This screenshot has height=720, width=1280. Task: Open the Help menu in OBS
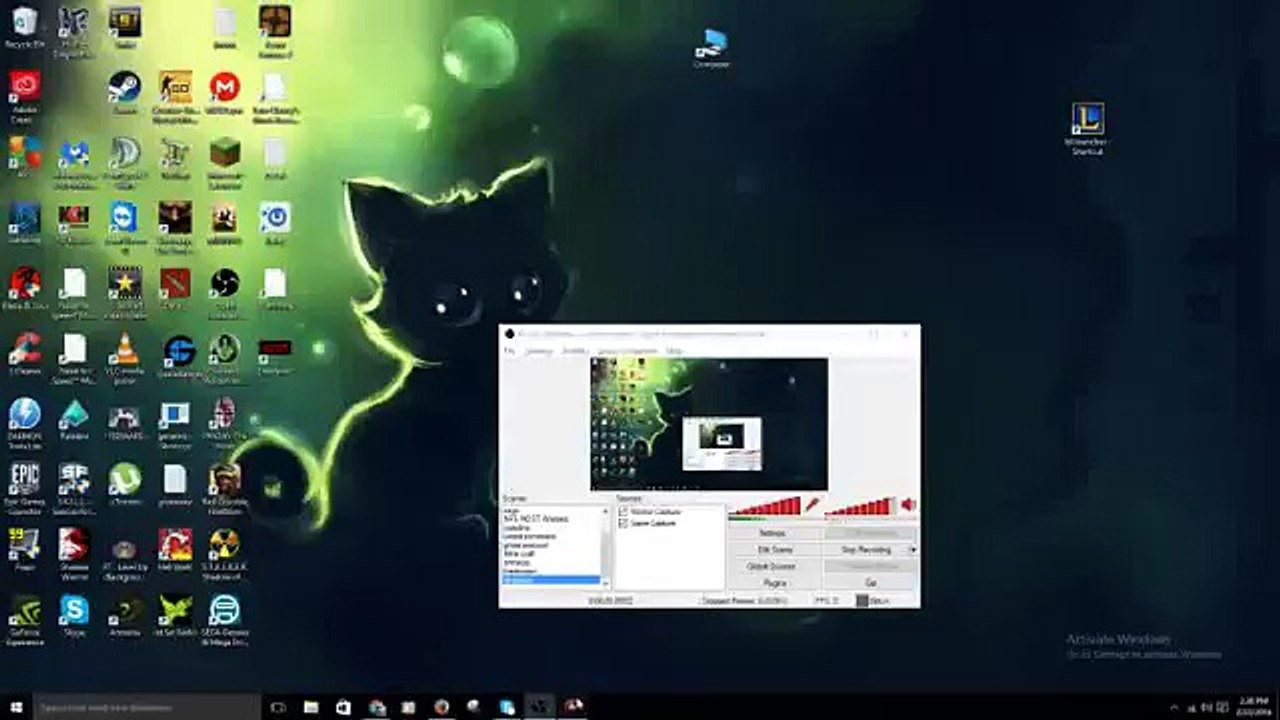click(674, 351)
